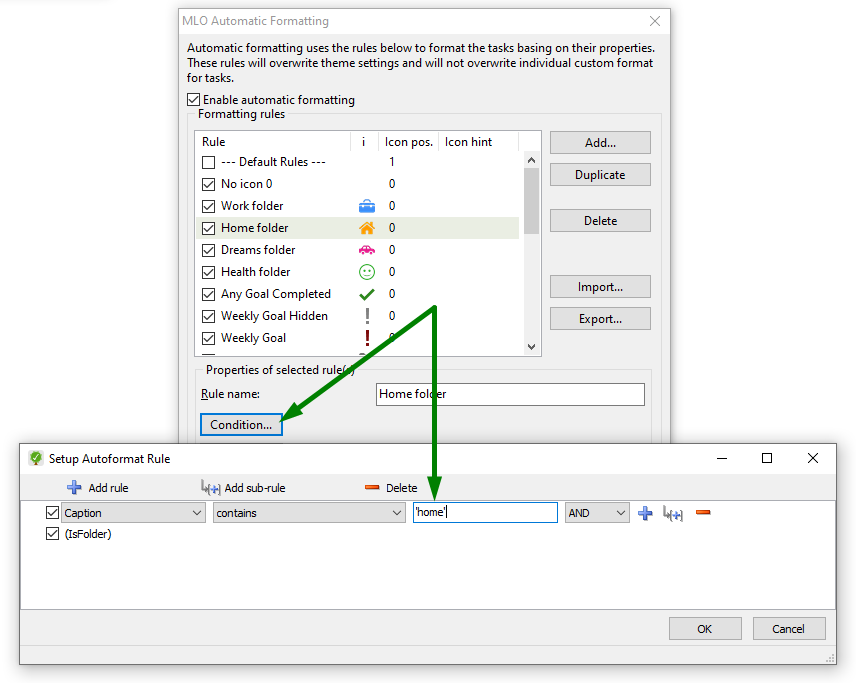Click the rules list scroll up arrow
This screenshot has width=856, height=683.
tap(531, 160)
